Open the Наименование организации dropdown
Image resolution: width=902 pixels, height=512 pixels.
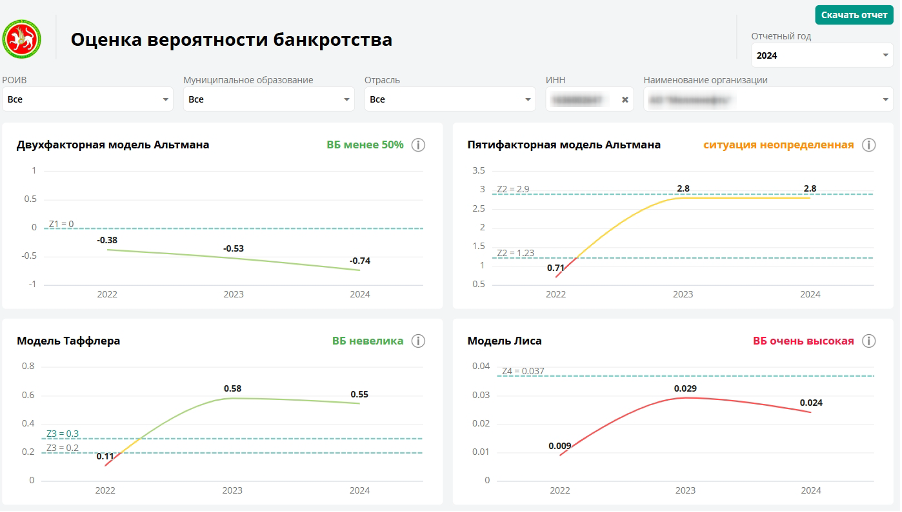coord(770,100)
